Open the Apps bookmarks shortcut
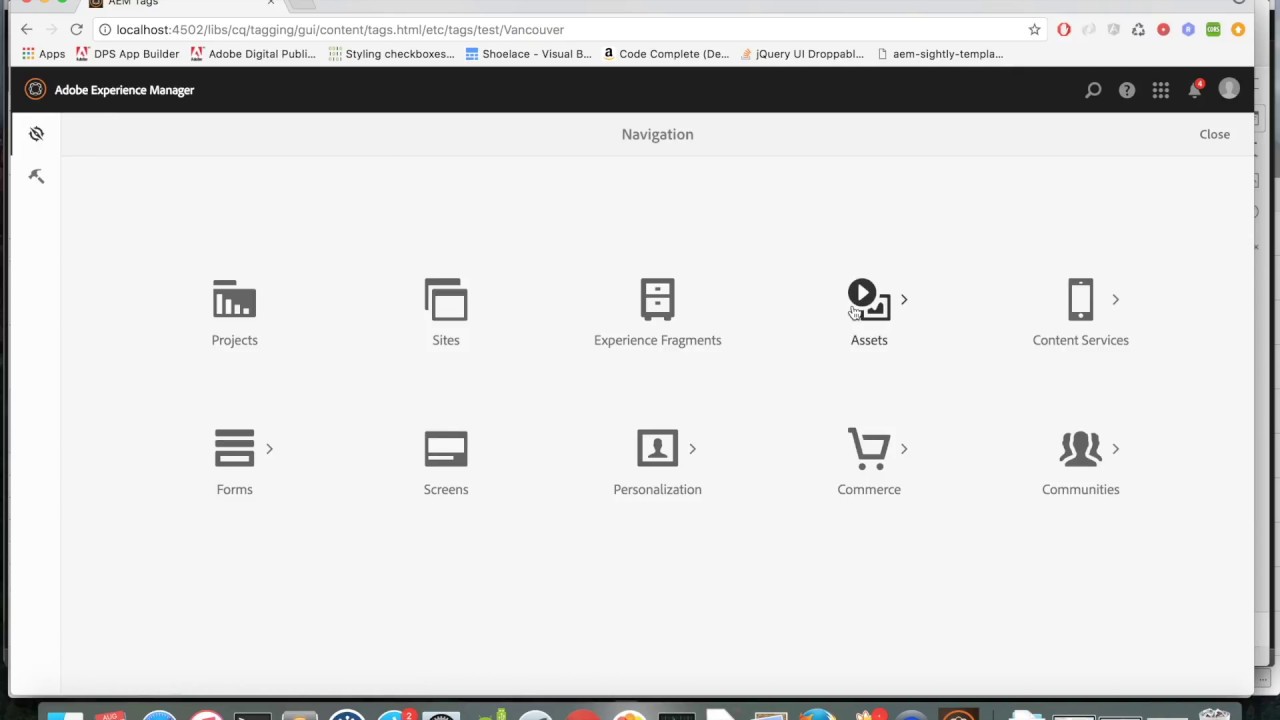The width and height of the screenshot is (1280, 720). [x=43, y=54]
